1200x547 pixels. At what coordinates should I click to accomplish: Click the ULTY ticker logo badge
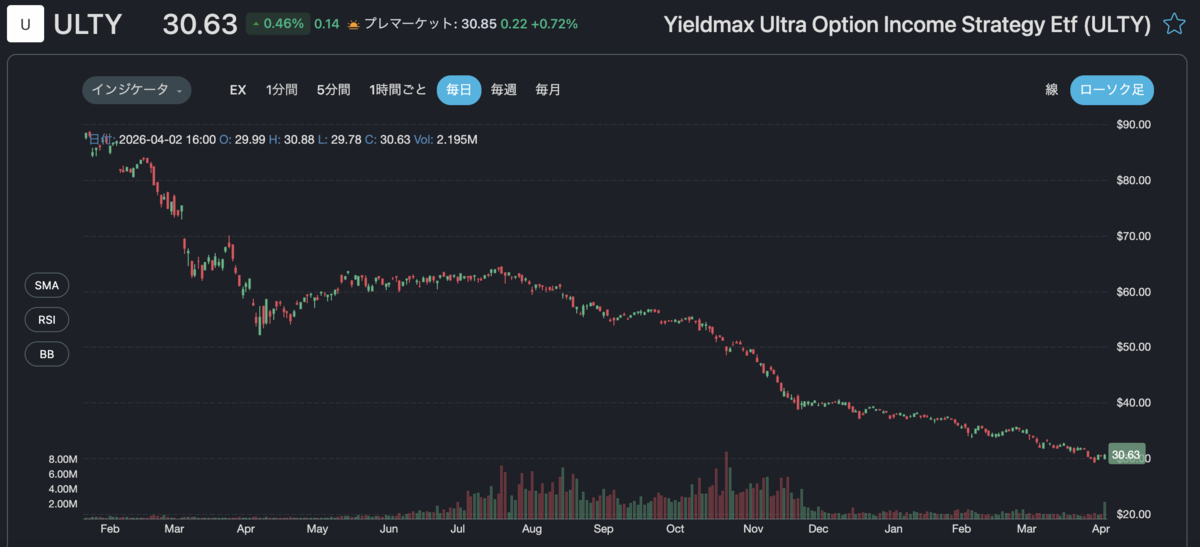[x=25, y=24]
